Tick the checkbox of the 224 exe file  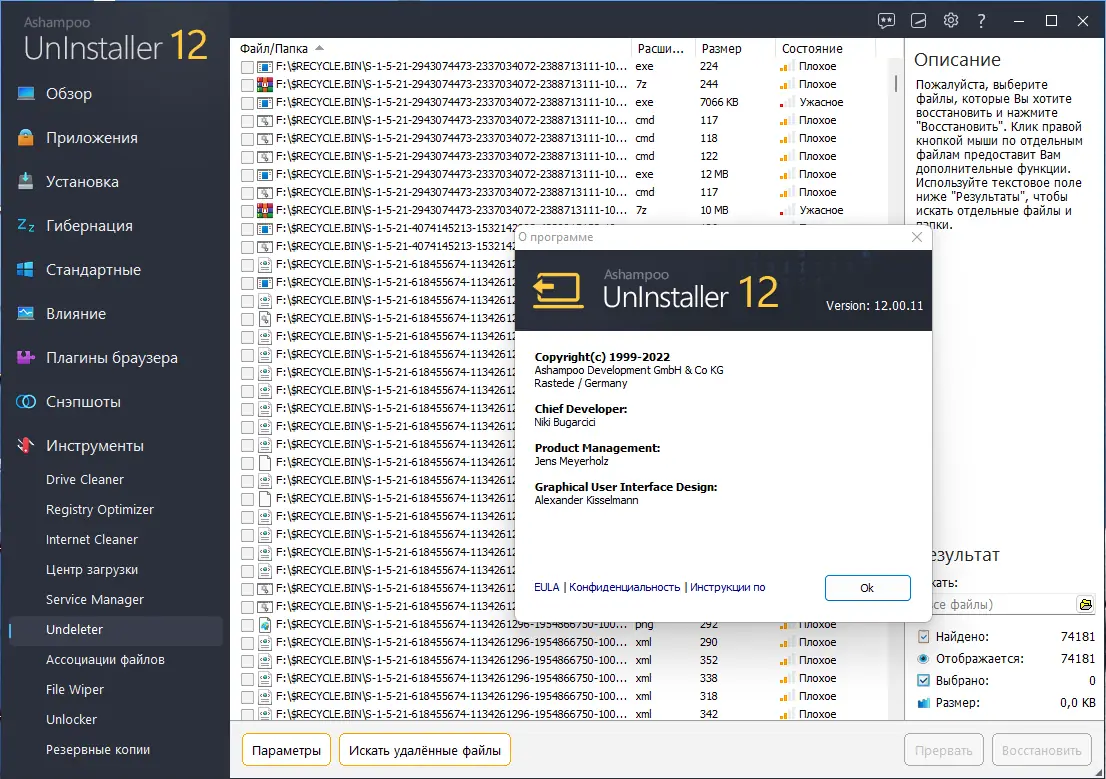click(x=247, y=67)
